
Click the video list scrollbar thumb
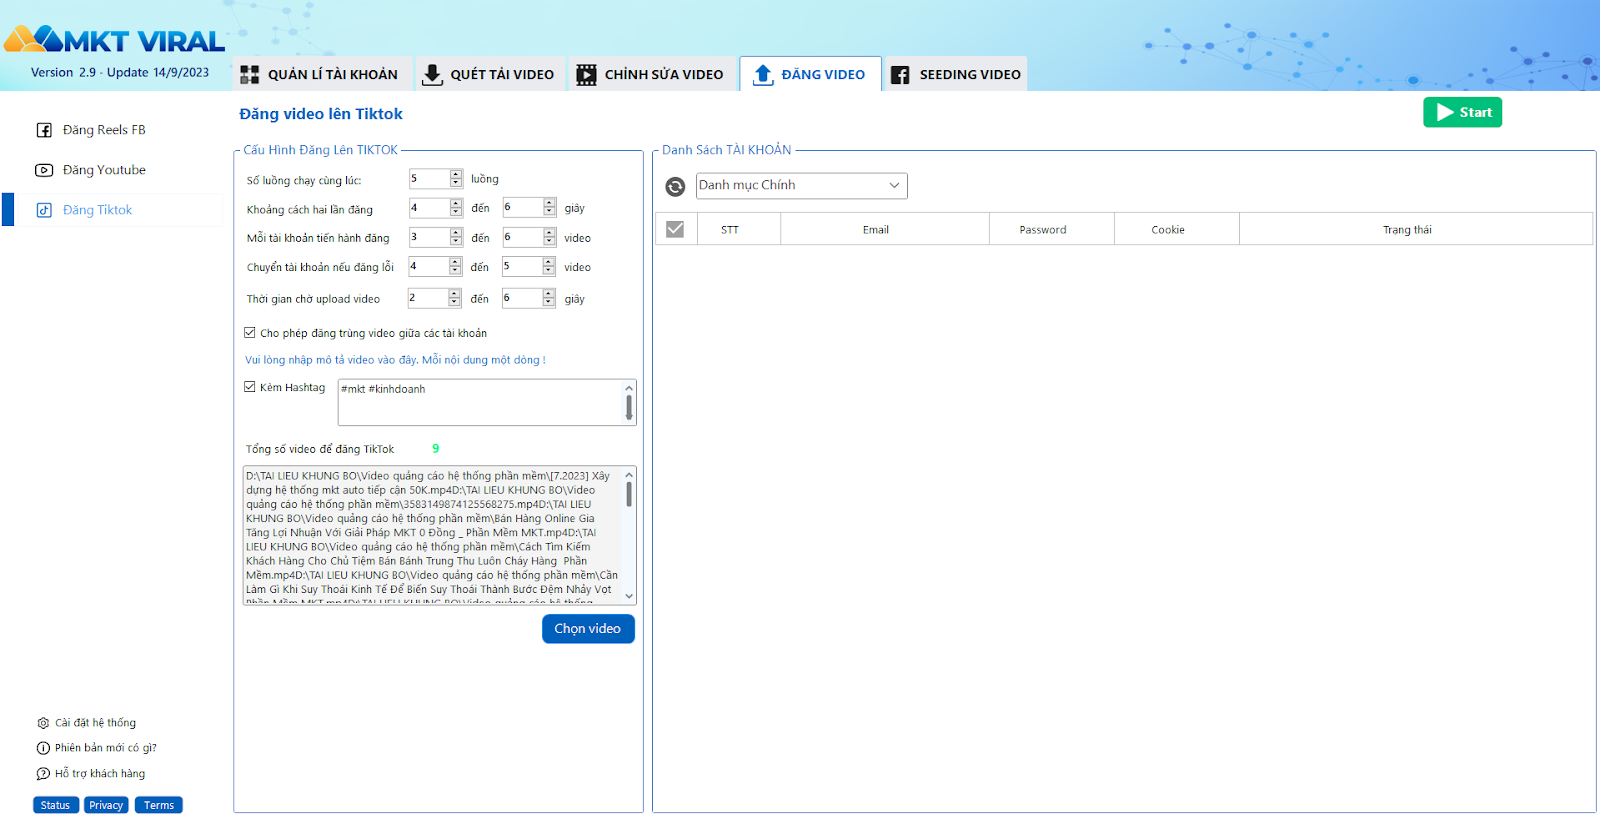(629, 494)
